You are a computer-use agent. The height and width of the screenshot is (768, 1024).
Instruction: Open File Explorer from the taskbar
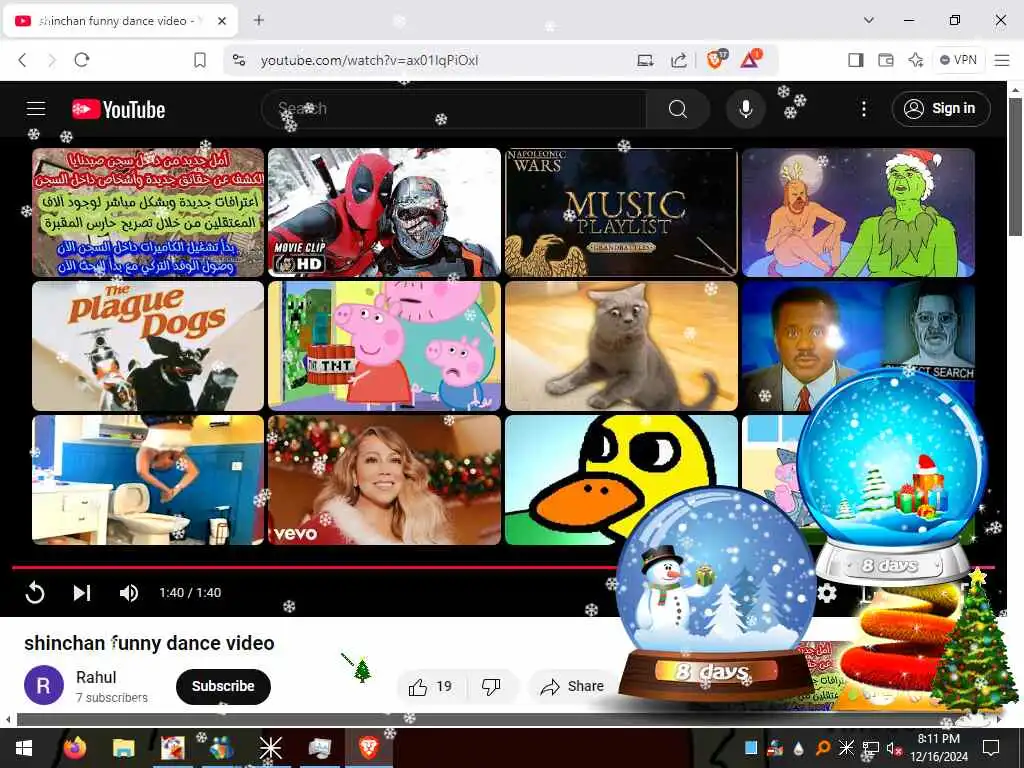(123, 748)
